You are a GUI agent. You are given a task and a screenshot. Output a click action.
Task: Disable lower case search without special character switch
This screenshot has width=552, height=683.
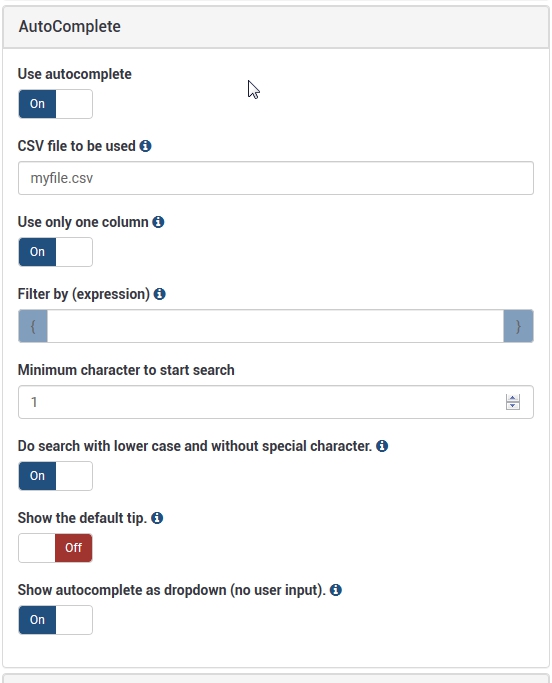coord(55,476)
